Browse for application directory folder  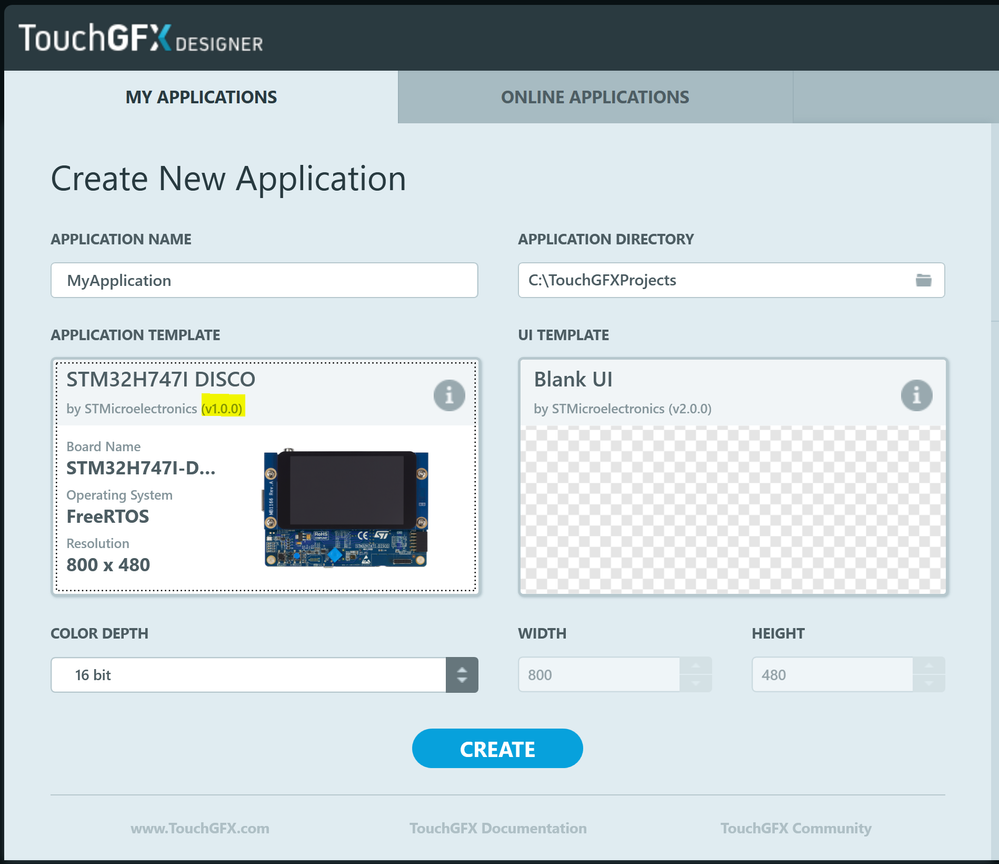[924, 280]
